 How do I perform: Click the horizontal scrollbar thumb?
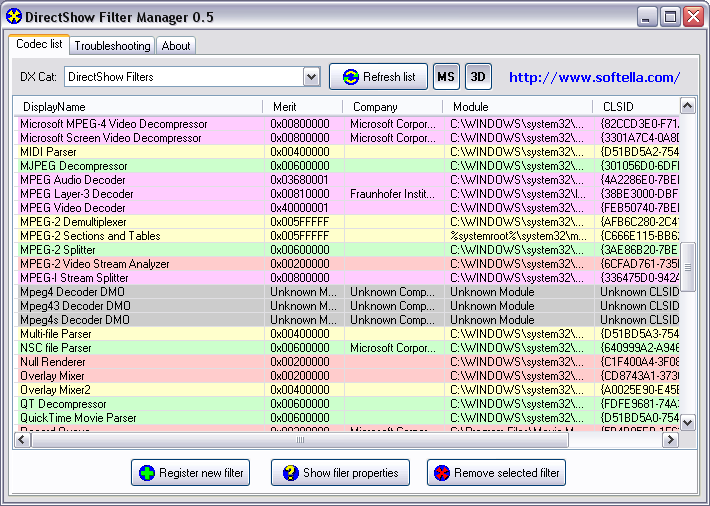click(300, 439)
